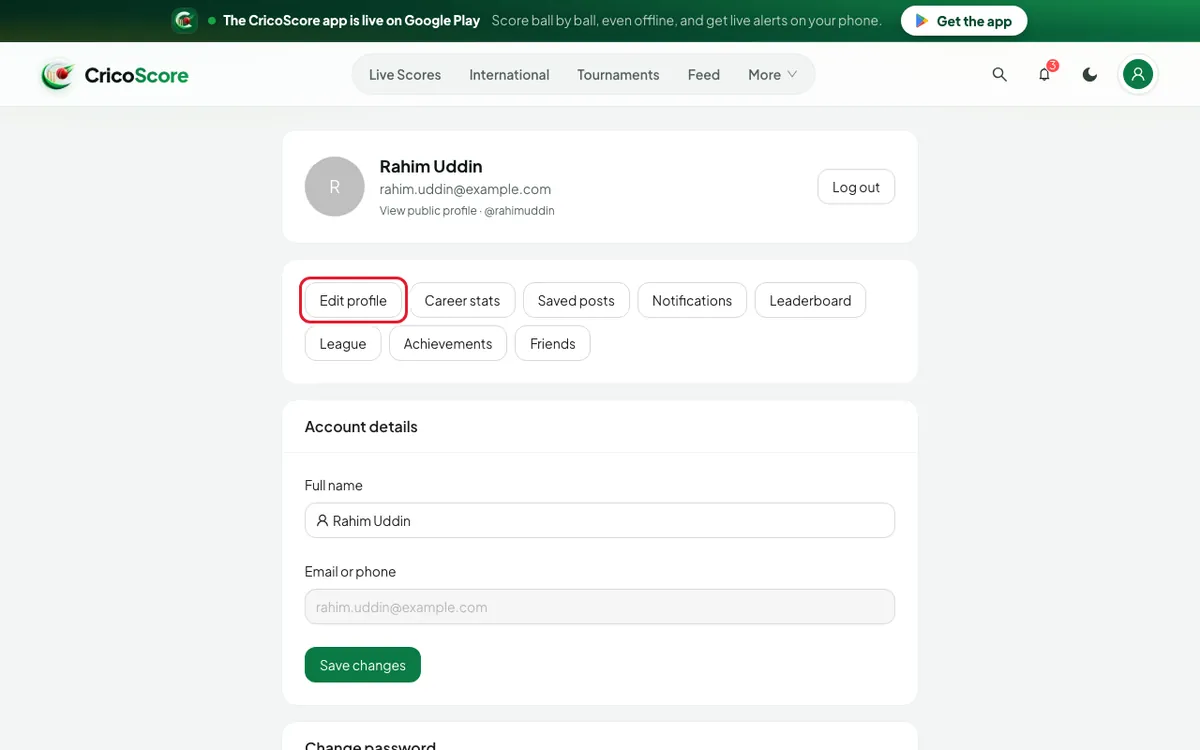Viewport: 1200px width, 750px height.
Task: Switch to the League tab
Action: (343, 343)
